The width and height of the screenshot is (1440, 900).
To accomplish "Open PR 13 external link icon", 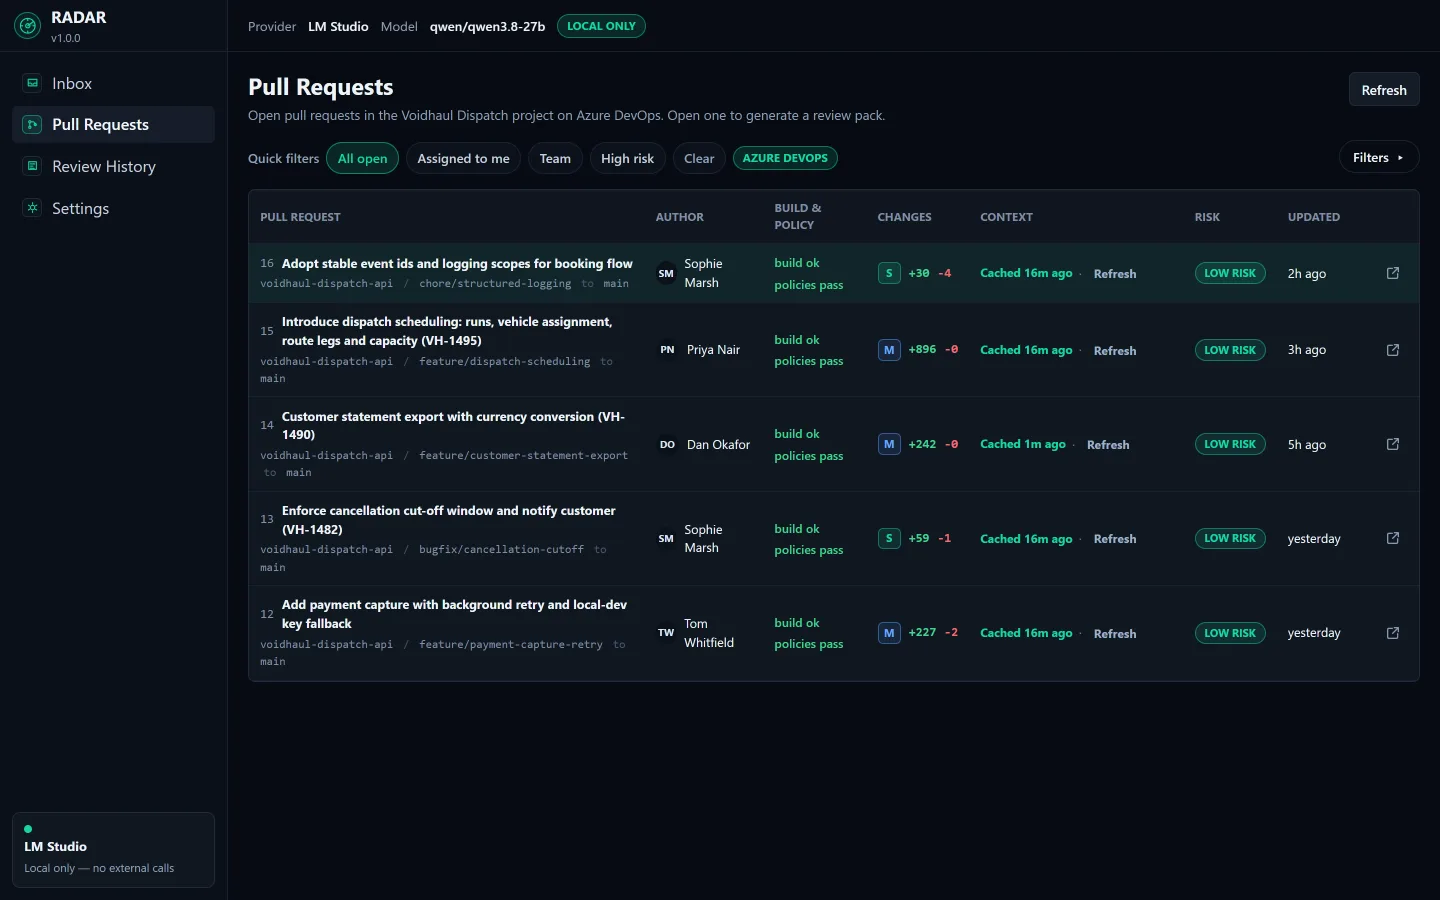I will 1393,538.
